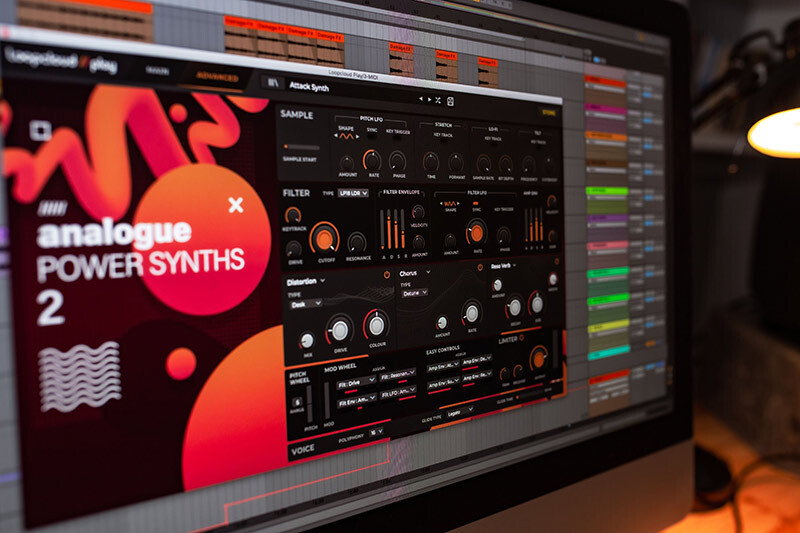Close the Analogue Power Synths artwork with X
The width and height of the screenshot is (800, 533).
(x=236, y=205)
